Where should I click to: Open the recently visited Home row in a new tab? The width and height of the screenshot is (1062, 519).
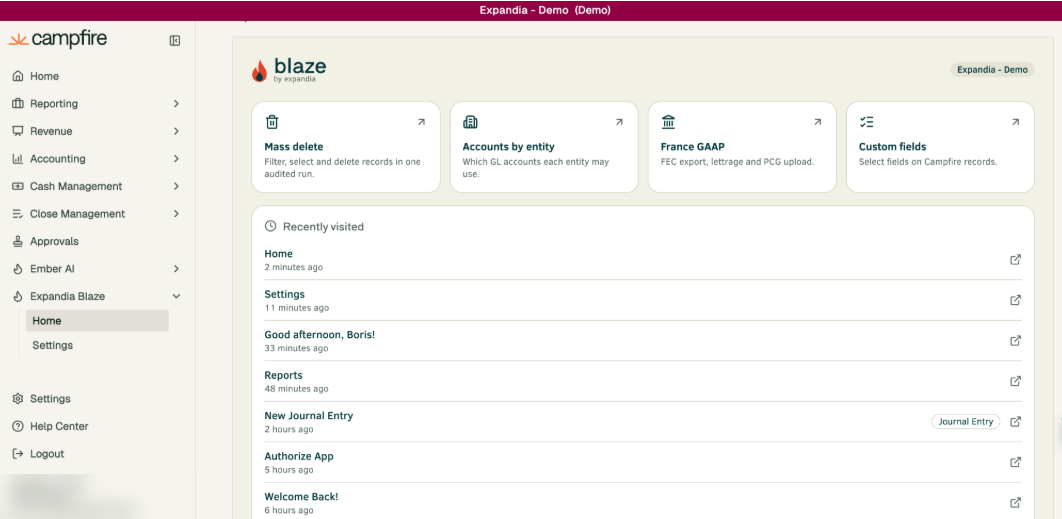1015,260
